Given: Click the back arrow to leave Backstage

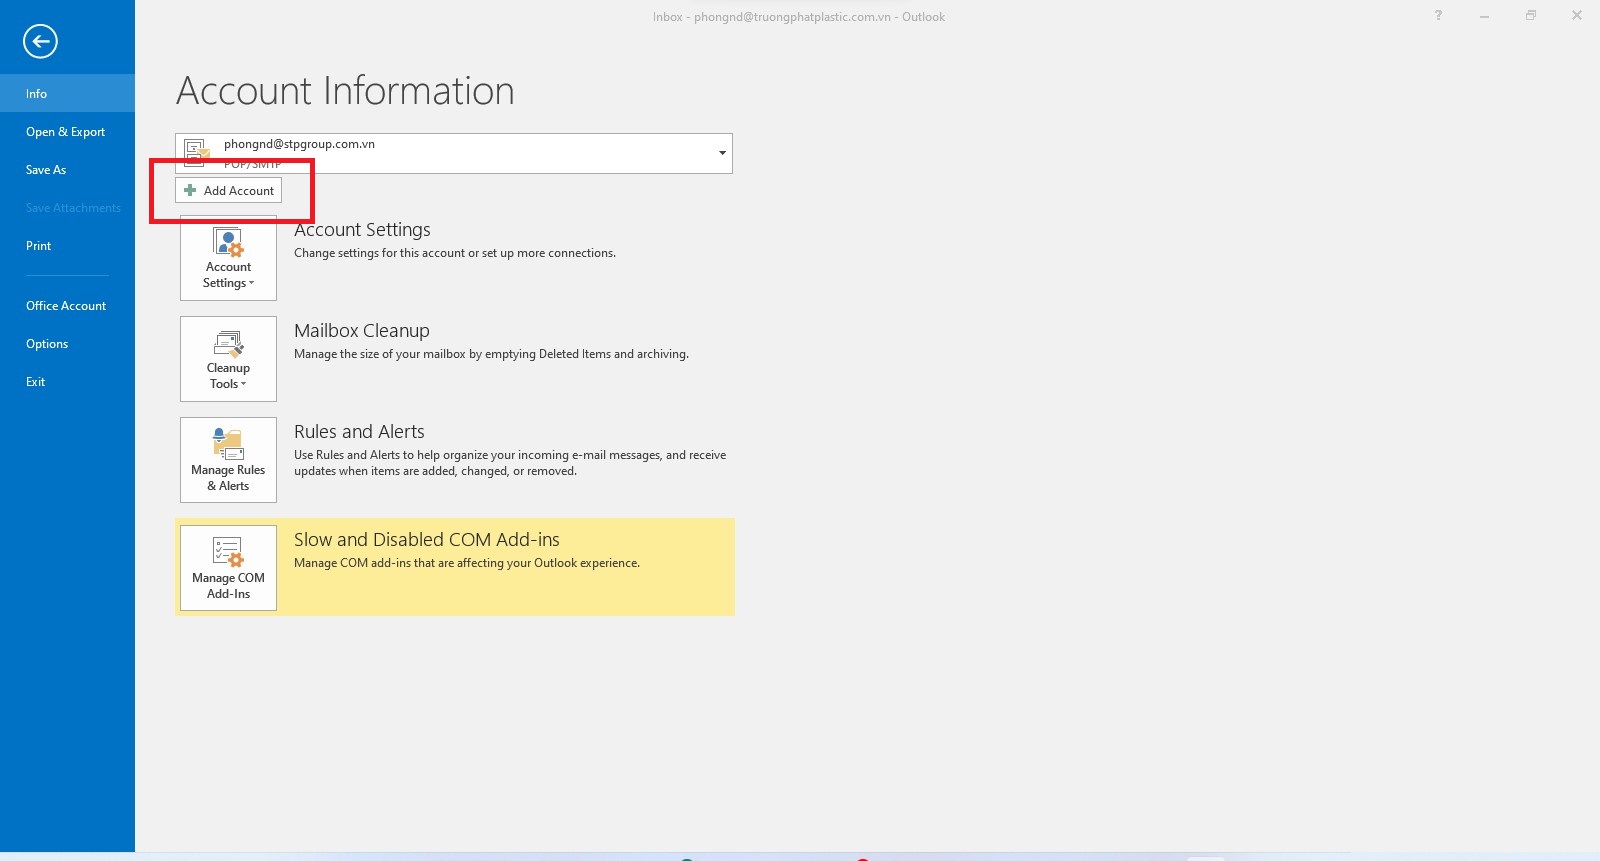Looking at the screenshot, I should pyautogui.click(x=40, y=41).
